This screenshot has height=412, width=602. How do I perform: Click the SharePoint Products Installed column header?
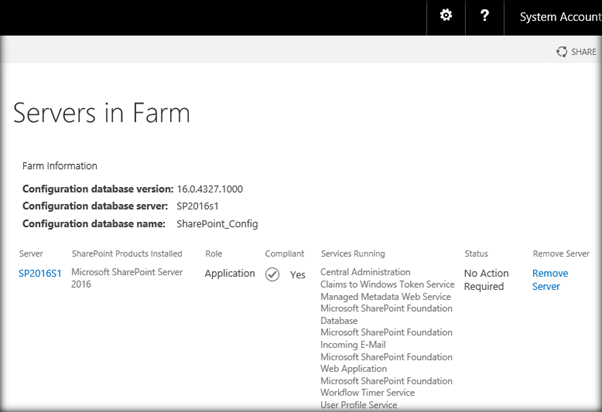pos(126,253)
